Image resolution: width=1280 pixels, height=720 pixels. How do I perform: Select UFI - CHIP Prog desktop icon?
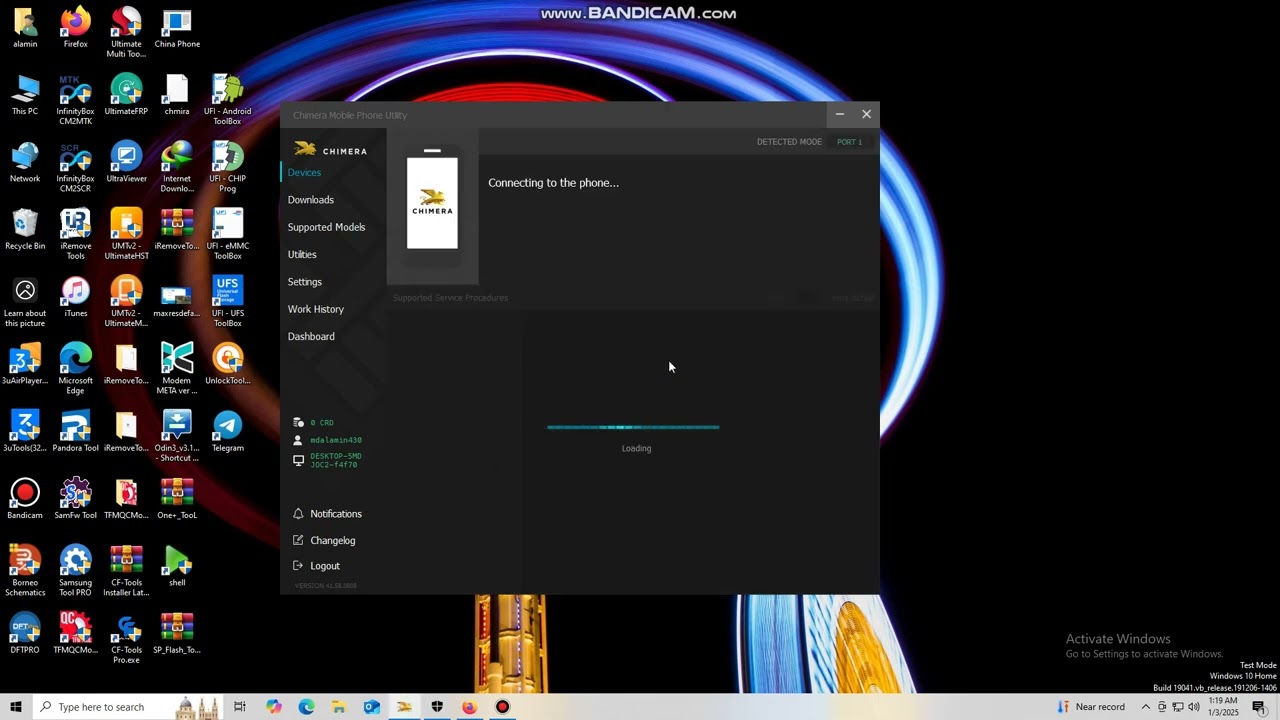pos(227,167)
